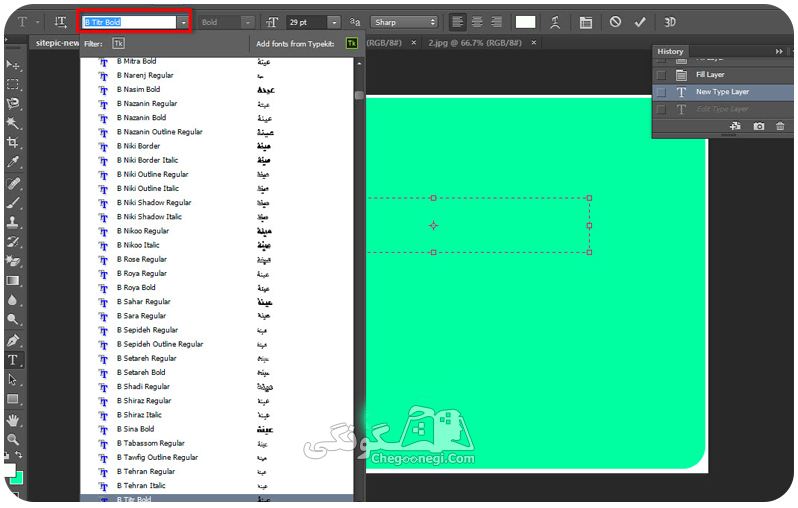Open the Sharp anti-aliasing dropdown
798x508 pixels.
405,22
